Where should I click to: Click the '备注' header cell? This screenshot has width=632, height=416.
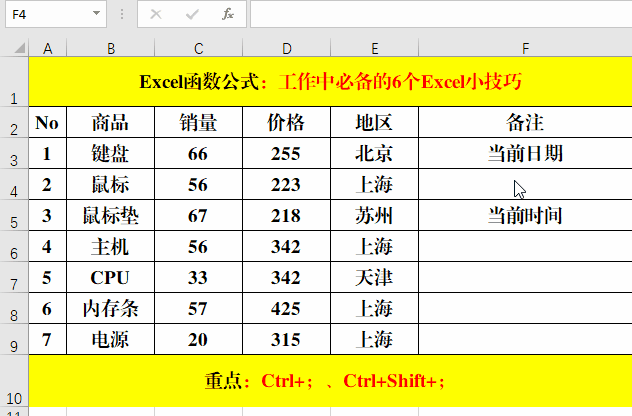coord(525,122)
